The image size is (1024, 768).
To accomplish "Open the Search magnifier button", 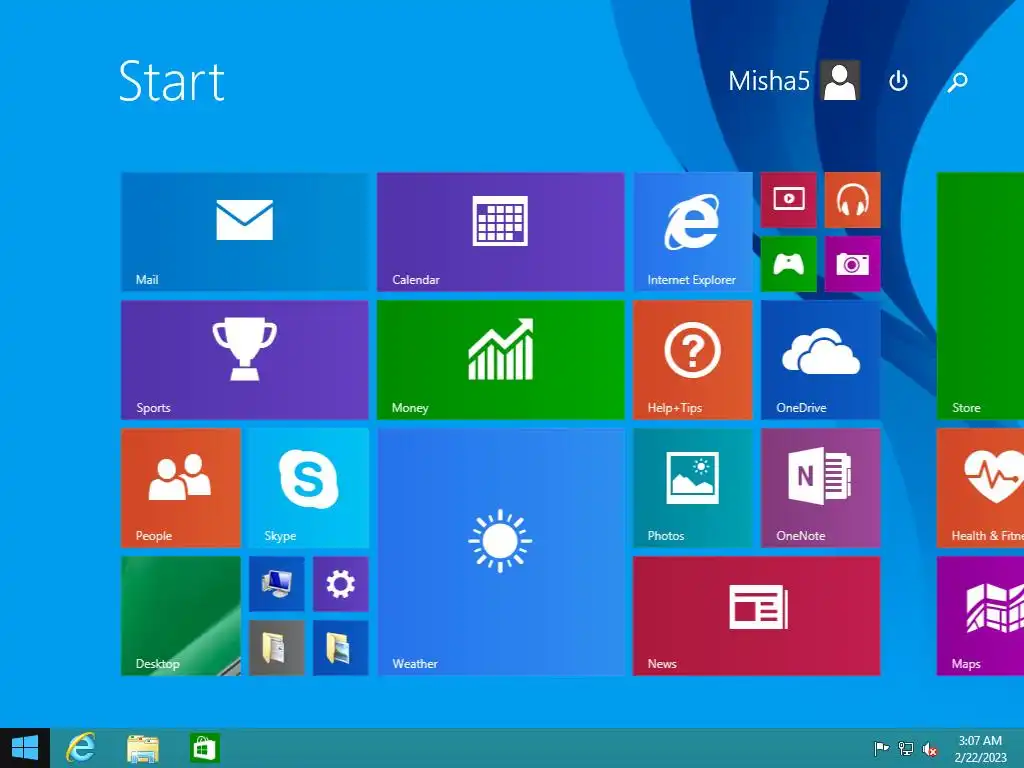I will pyautogui.click(x=957, y=81).
